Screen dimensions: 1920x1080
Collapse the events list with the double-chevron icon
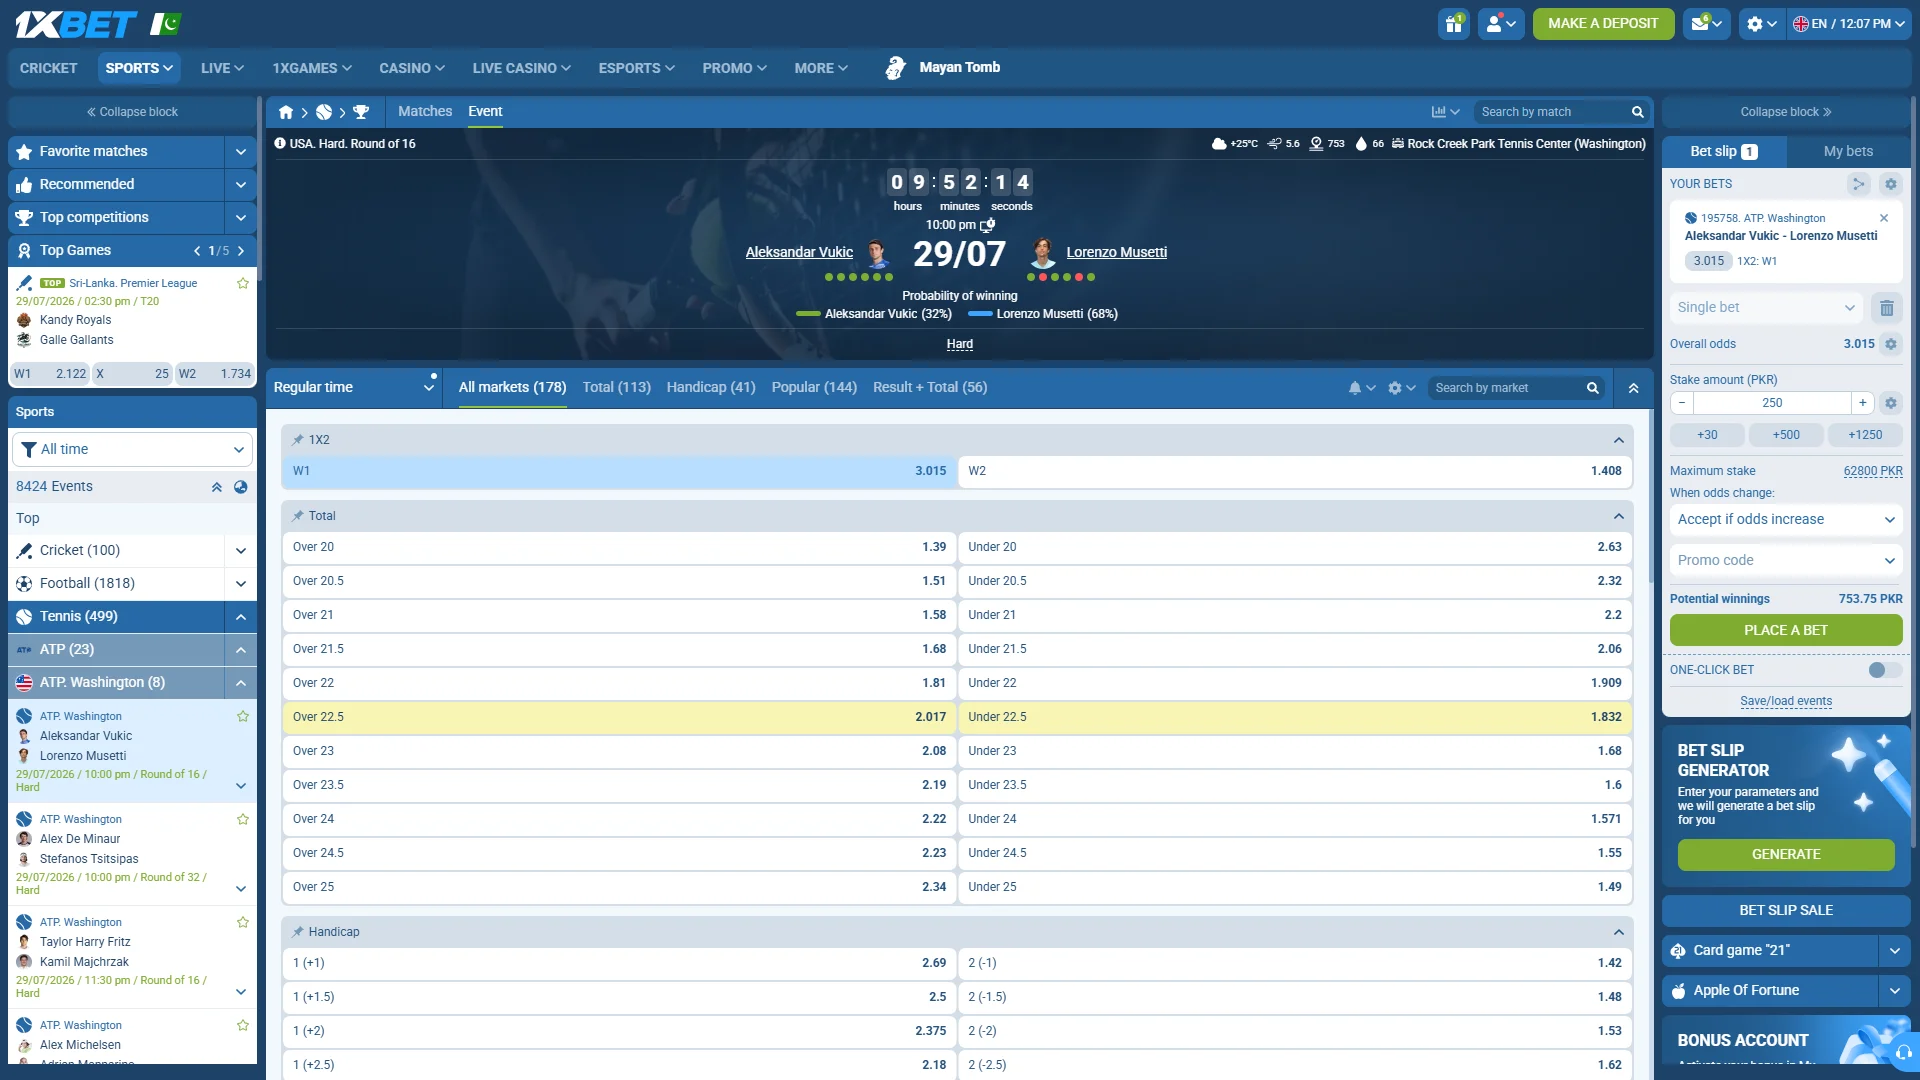pos(216,487)
